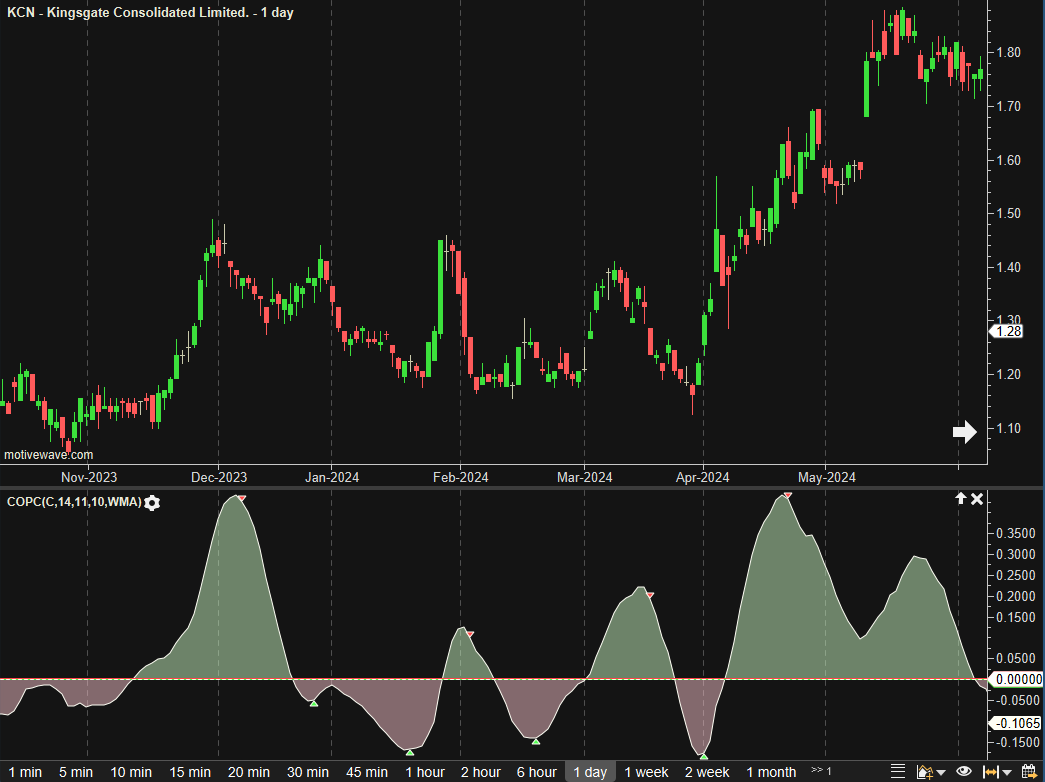Image resolution: width=1045 pixels, height=782 pixels.
Task: Select the active 1 day timeframe
Action: point(589,772)
